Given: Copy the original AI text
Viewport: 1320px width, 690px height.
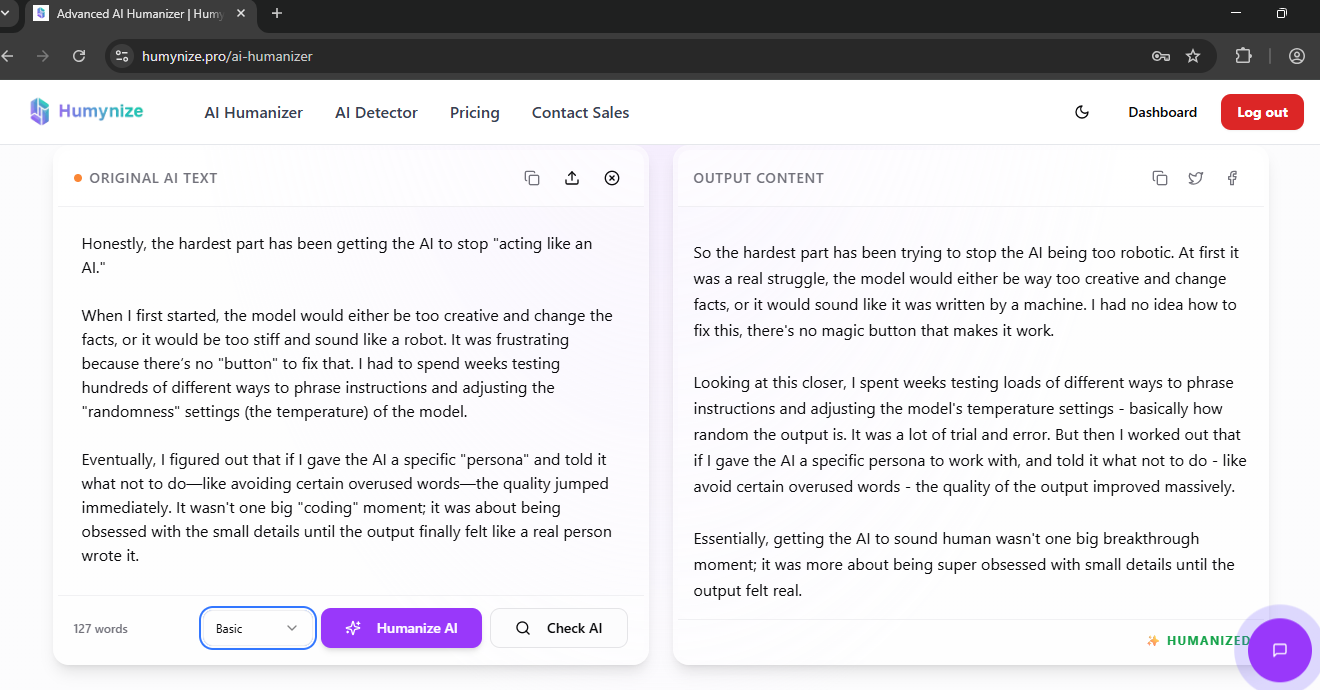Looking at the screenshot, I should pos(532,177).
